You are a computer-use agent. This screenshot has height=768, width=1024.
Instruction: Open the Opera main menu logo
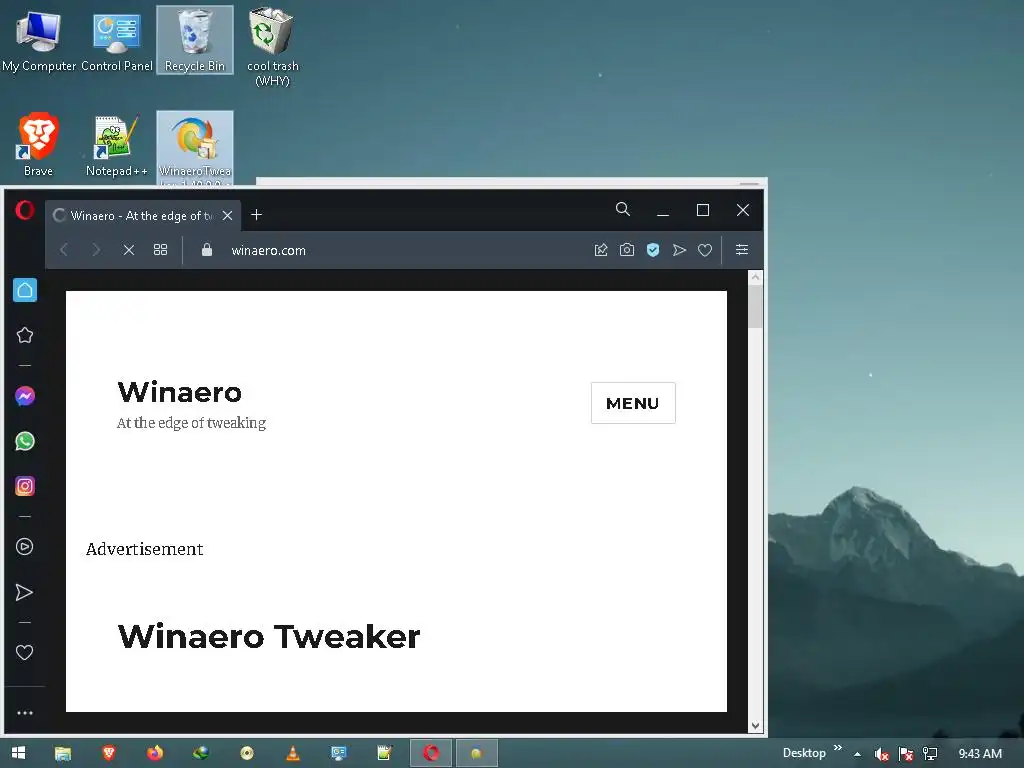[x=25, y=210]
